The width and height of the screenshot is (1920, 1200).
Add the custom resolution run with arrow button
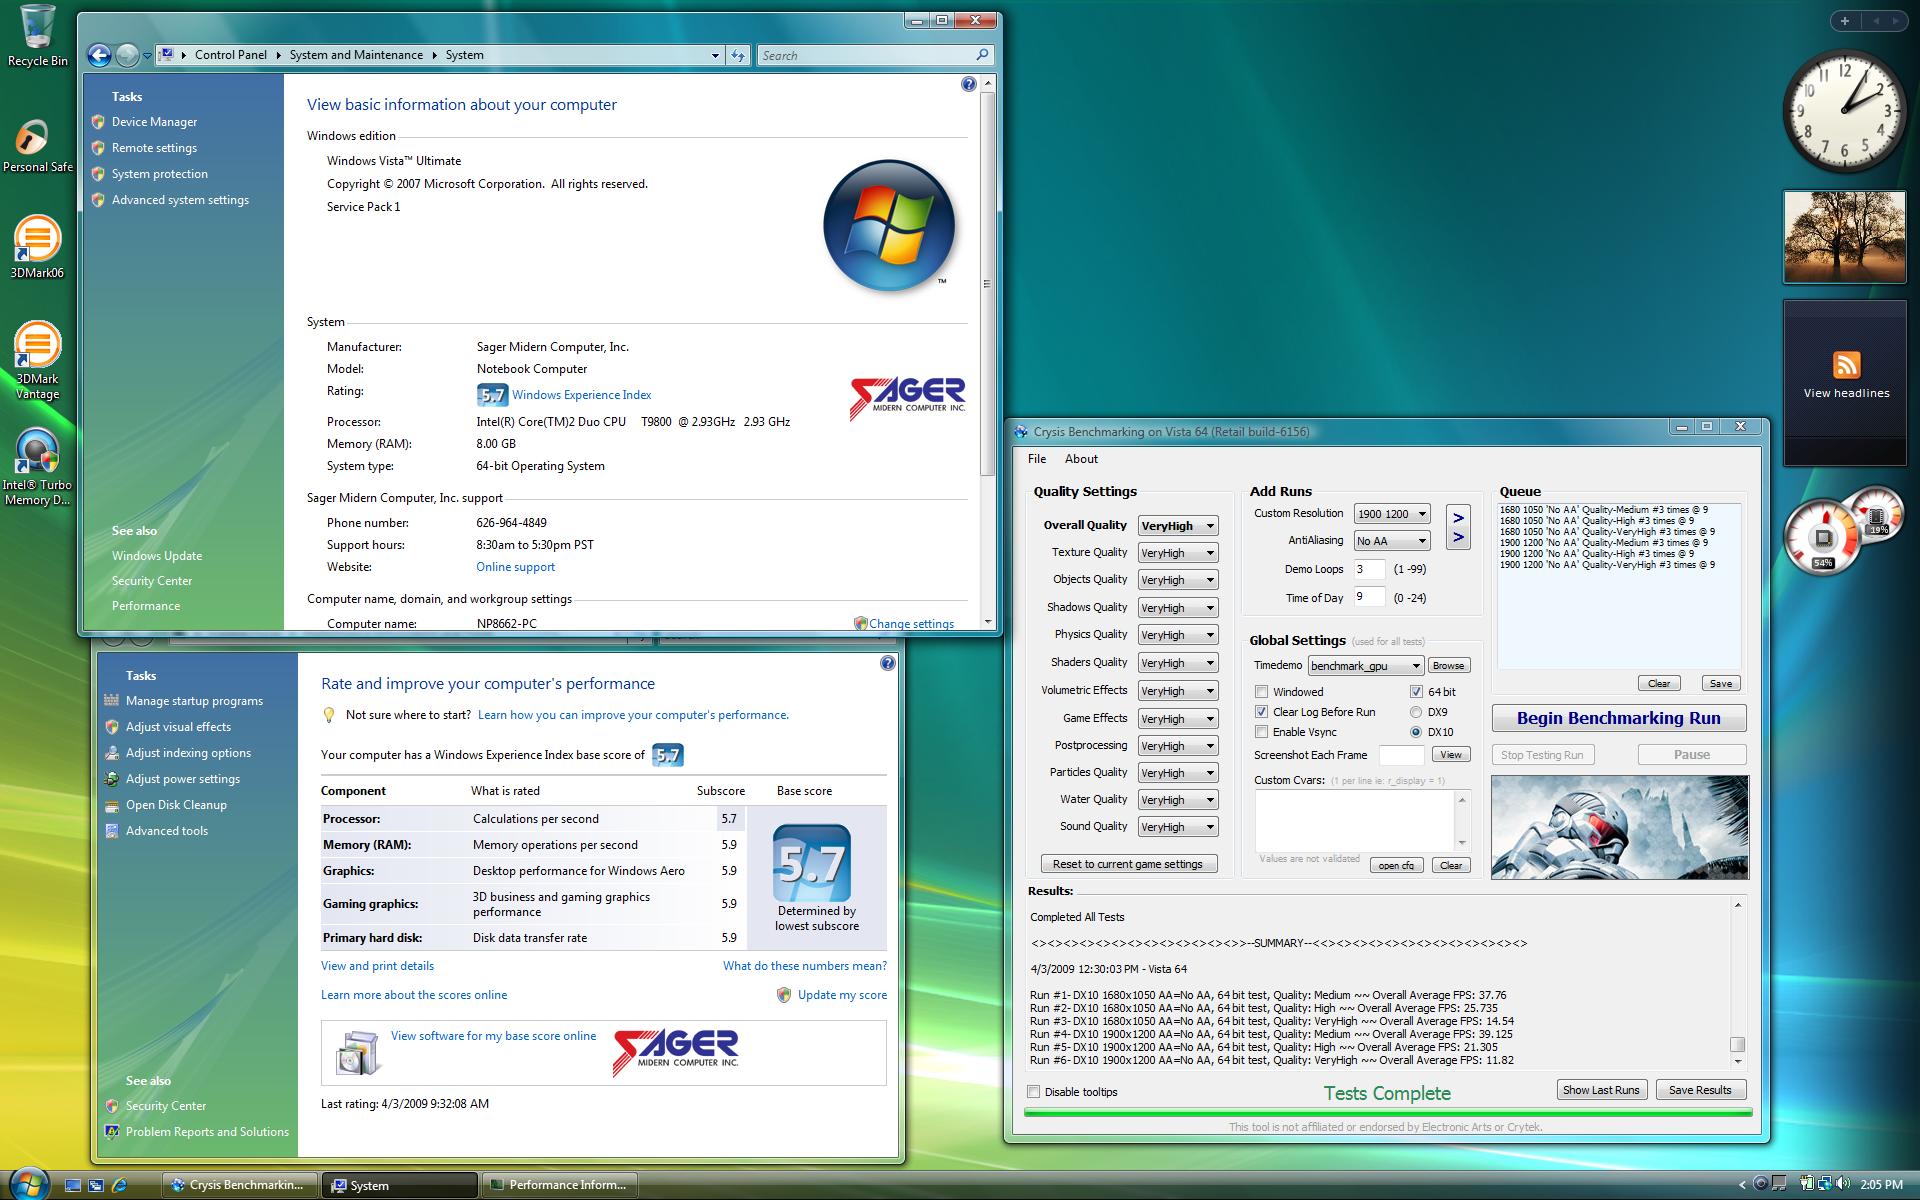point(1458,517)
